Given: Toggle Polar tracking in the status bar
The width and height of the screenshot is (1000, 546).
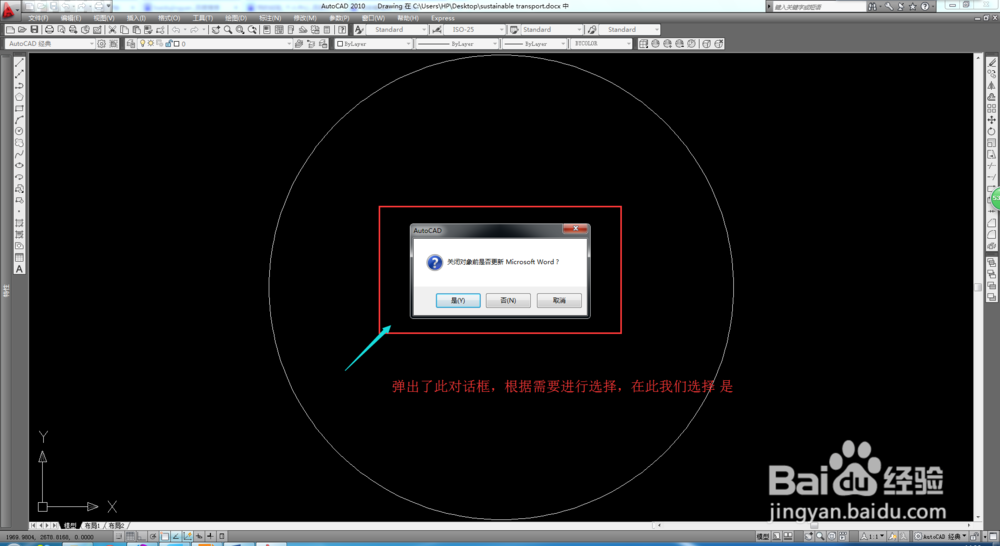Looking at the screenshot, I should tap(153, 536).
